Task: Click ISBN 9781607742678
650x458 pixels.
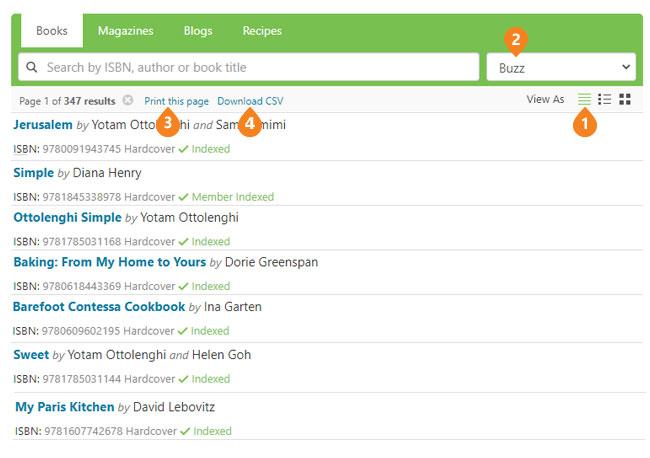Action: pyautogui.click(x=83, y=431)
